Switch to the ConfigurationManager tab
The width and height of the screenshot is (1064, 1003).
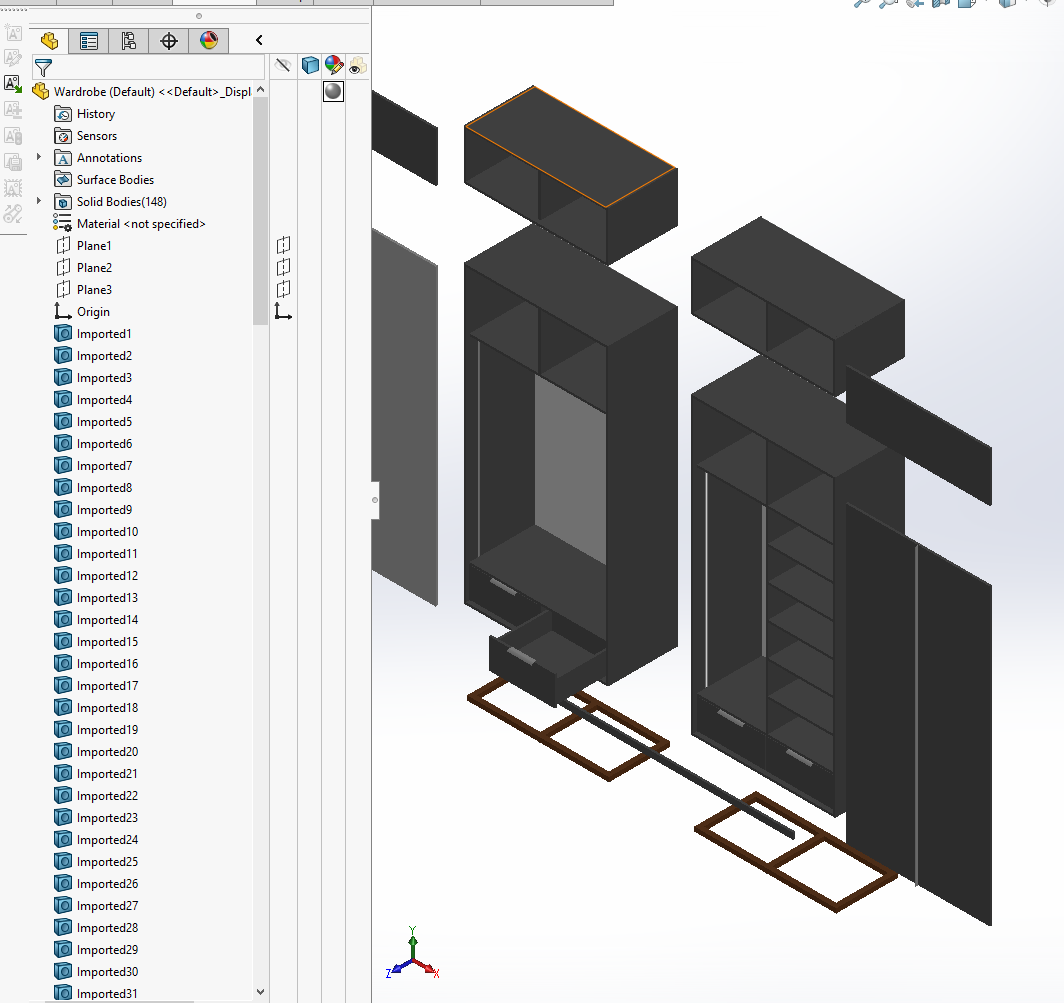tap(129, 41)
